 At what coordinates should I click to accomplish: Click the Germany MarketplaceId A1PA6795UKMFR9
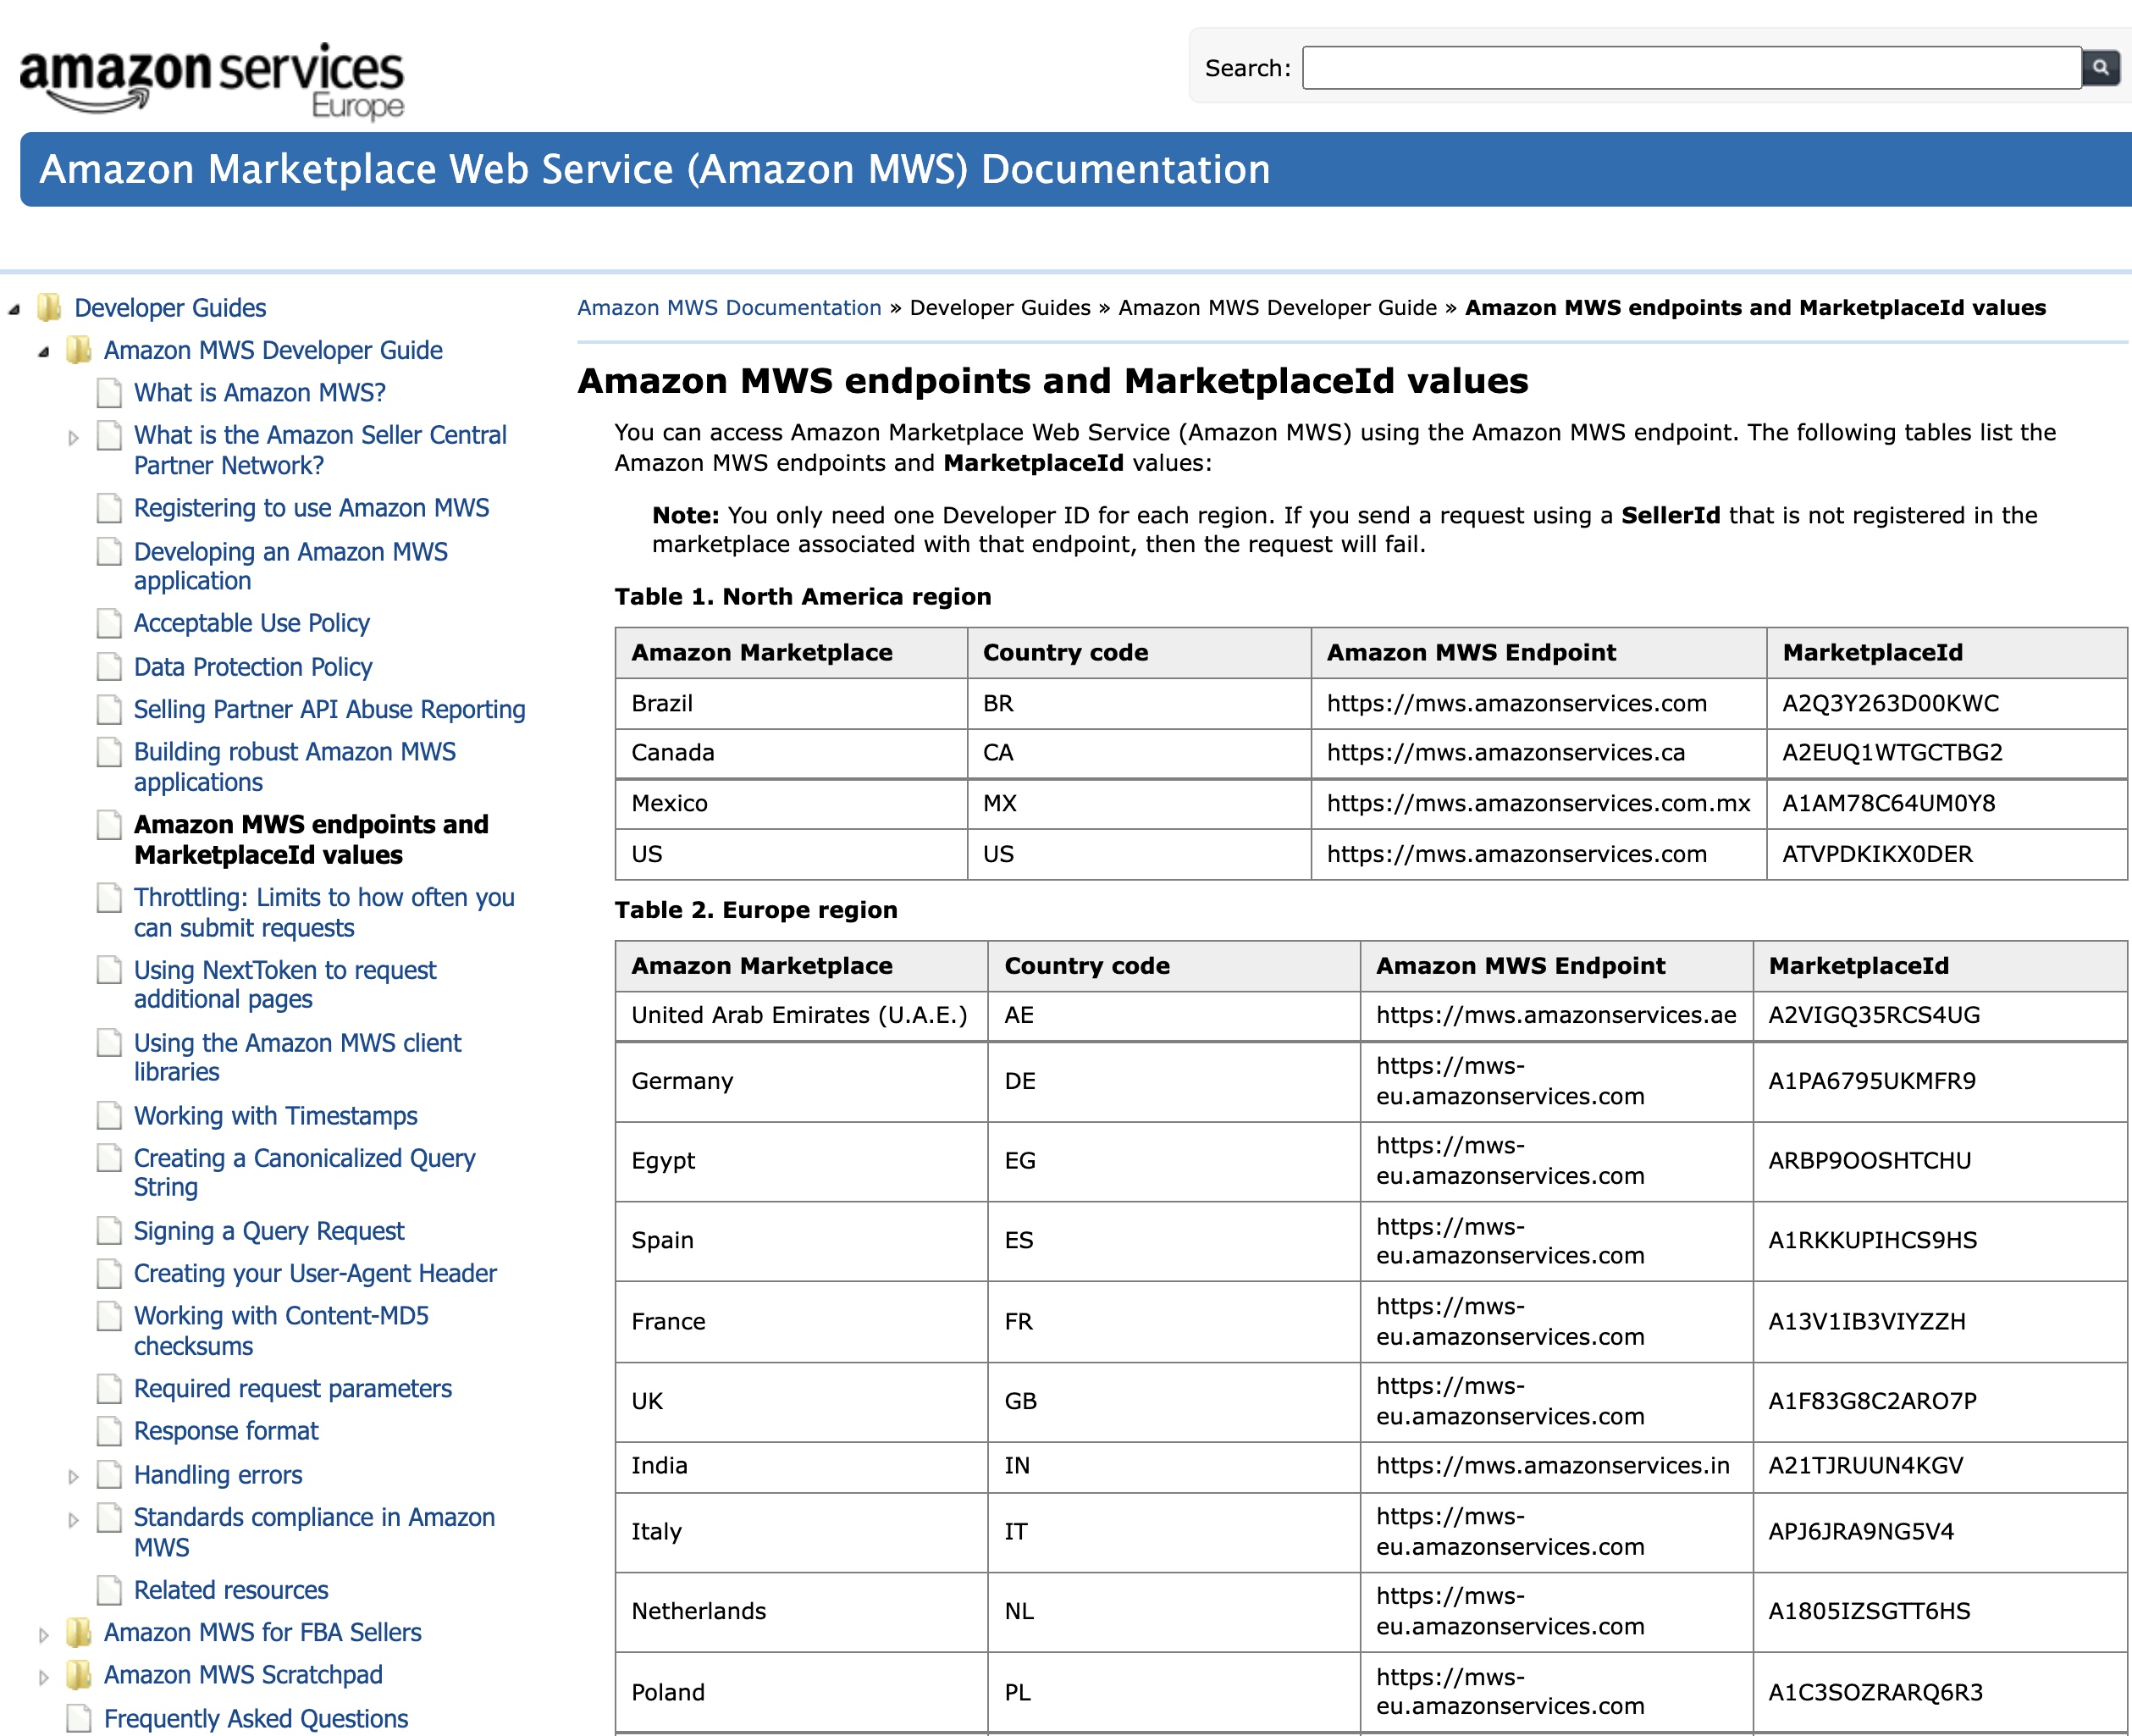(1872, 1081)
